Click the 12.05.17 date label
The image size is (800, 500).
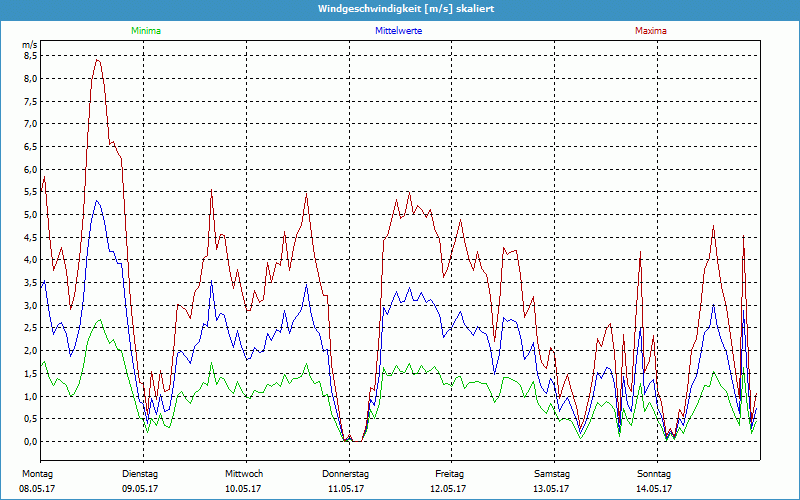click(x=448, y=489)
